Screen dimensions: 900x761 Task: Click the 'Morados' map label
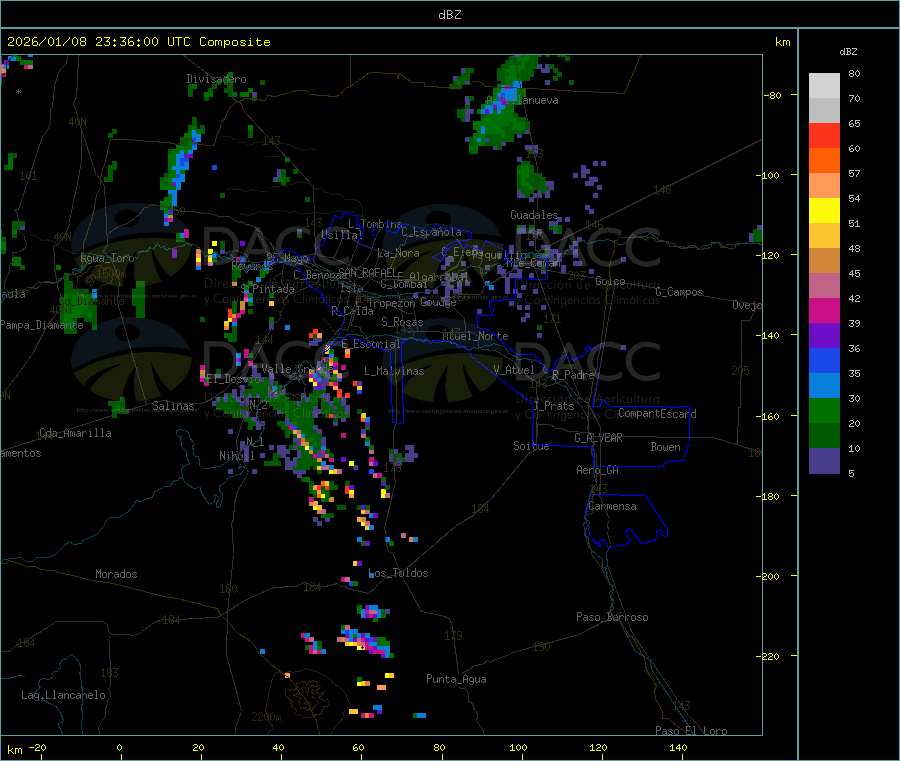pyautogui.click(x=116, y=574)
